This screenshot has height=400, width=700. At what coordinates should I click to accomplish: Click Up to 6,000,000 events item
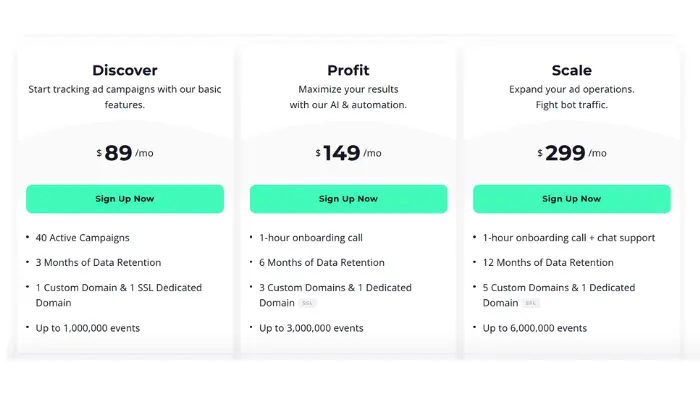534,328
